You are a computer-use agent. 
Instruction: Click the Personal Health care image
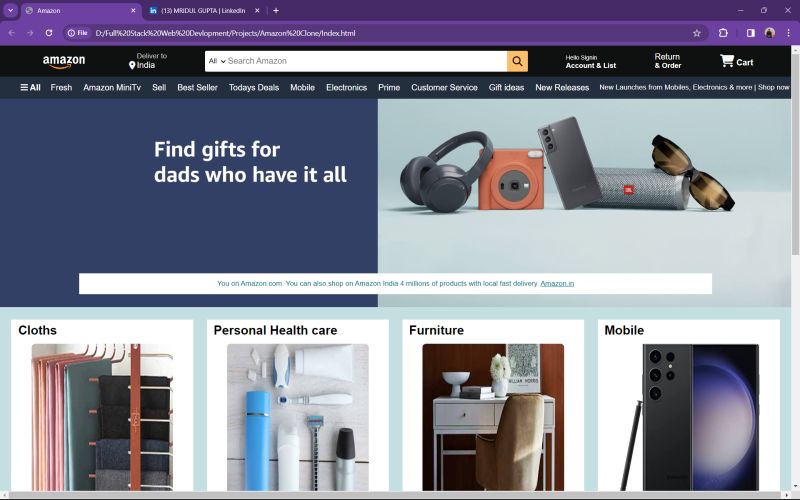(297, 417)
